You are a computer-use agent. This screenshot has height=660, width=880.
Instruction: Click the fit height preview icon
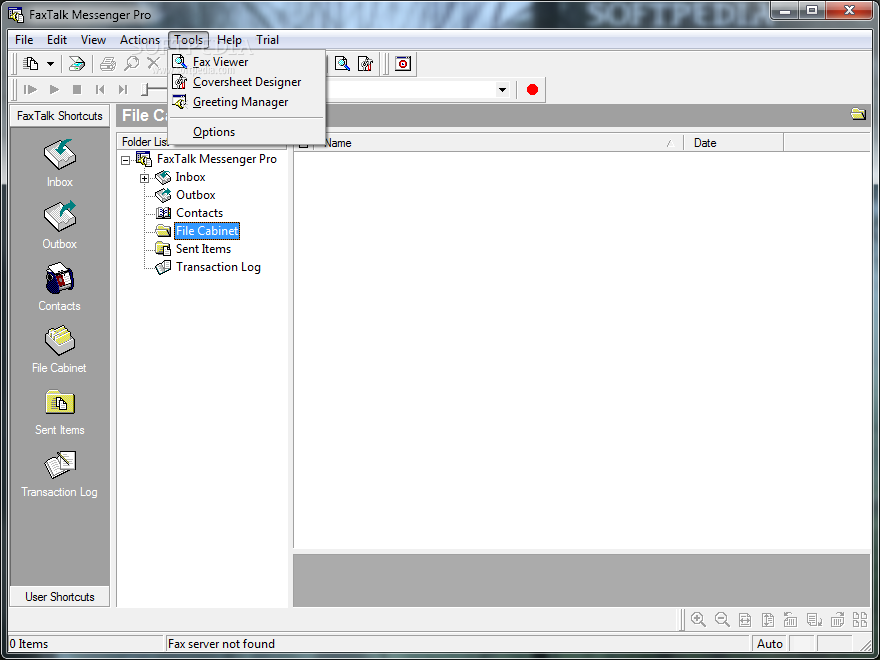coord(768,620)
